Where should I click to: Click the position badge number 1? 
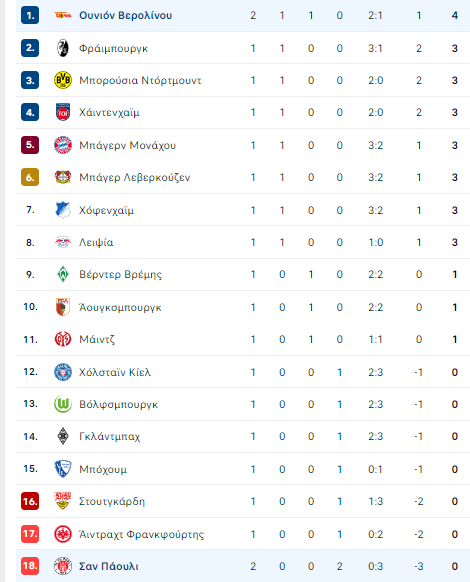point(30,15)
